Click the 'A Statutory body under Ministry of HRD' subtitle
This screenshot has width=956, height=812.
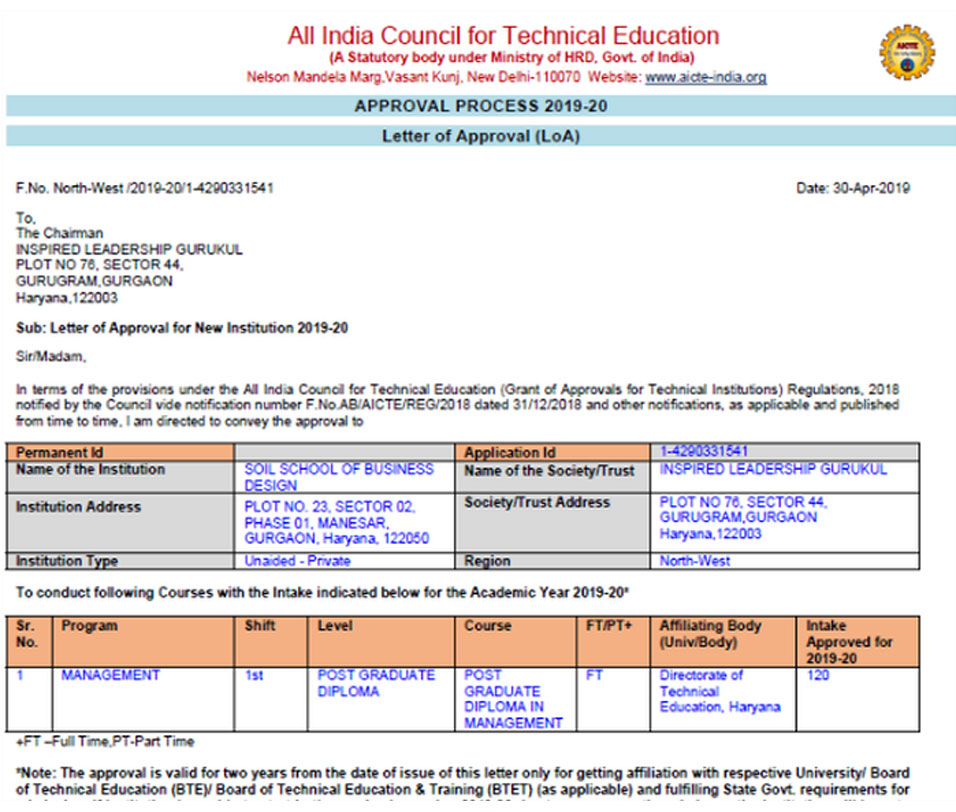click(512, 58)
